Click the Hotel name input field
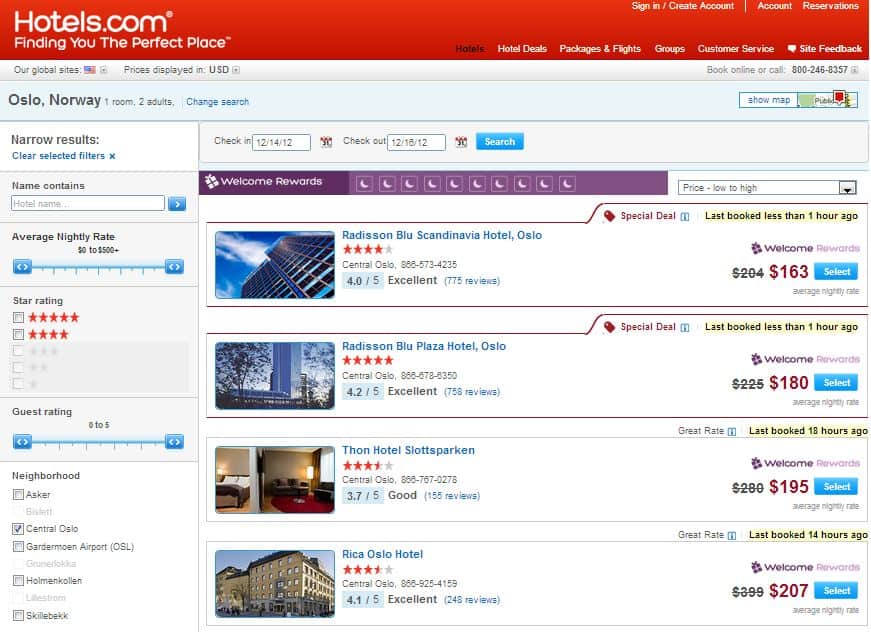 (88, 203)
